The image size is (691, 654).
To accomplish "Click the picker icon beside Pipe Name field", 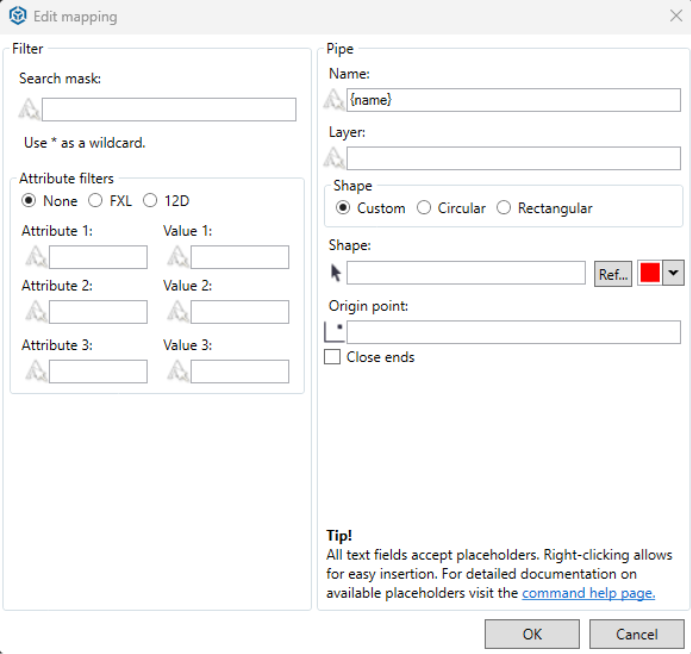I will [x=334, y=100].
